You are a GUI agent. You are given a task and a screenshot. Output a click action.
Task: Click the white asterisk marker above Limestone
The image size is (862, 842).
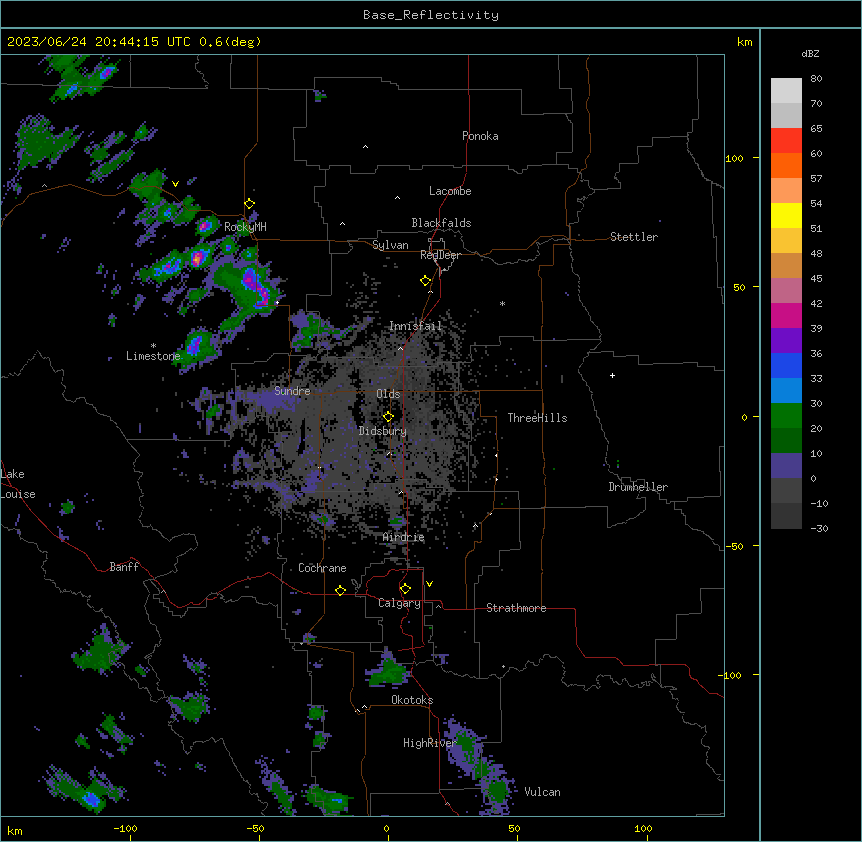pos(153,346)
